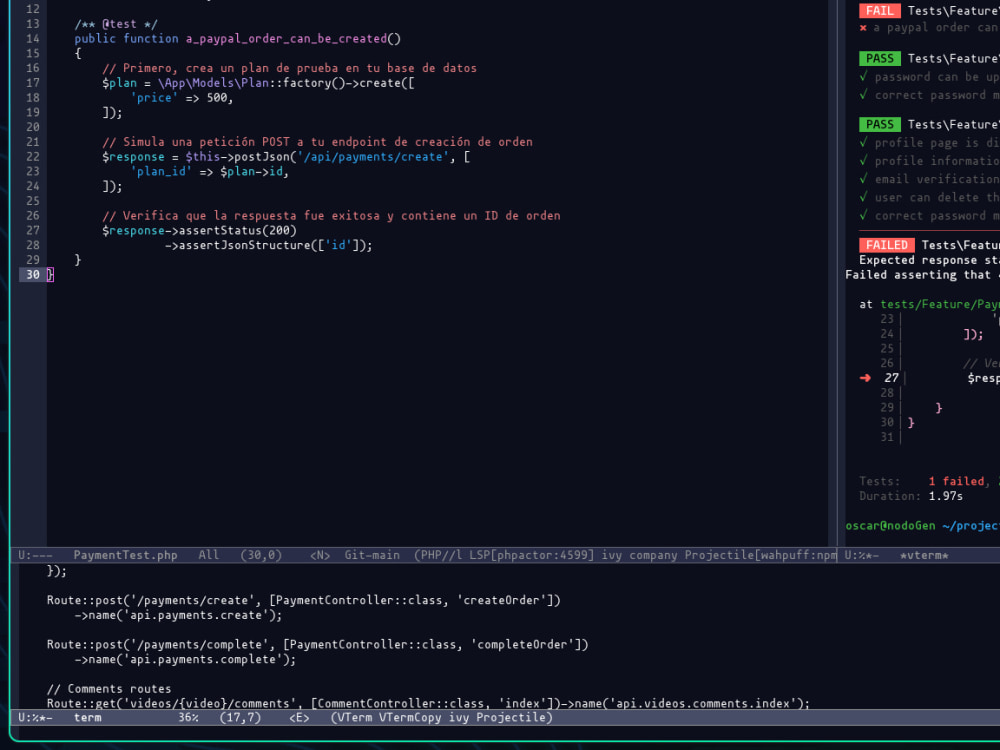This screenshot has width=1000, height=750.
Task: Click assertJsonStructure(['id']) call
Action: 272,245
